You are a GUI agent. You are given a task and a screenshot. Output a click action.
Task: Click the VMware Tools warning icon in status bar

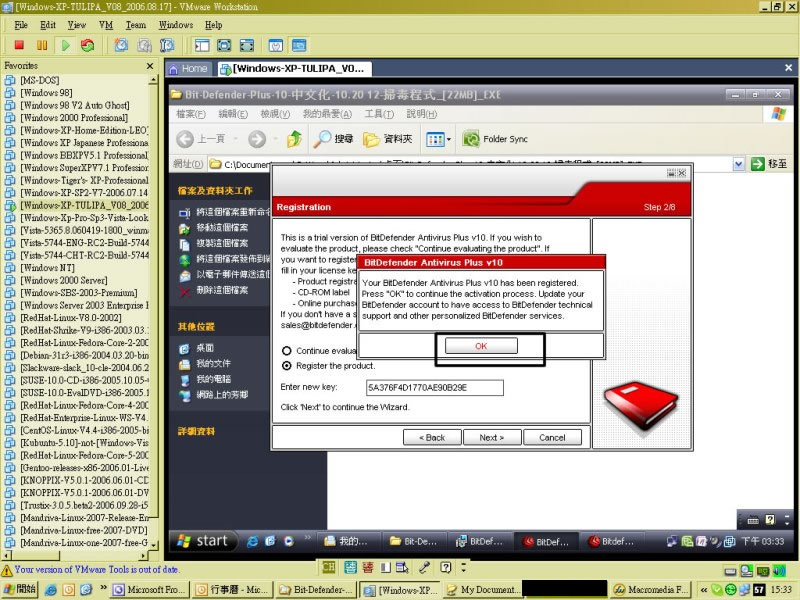click(x=7, y=570)
